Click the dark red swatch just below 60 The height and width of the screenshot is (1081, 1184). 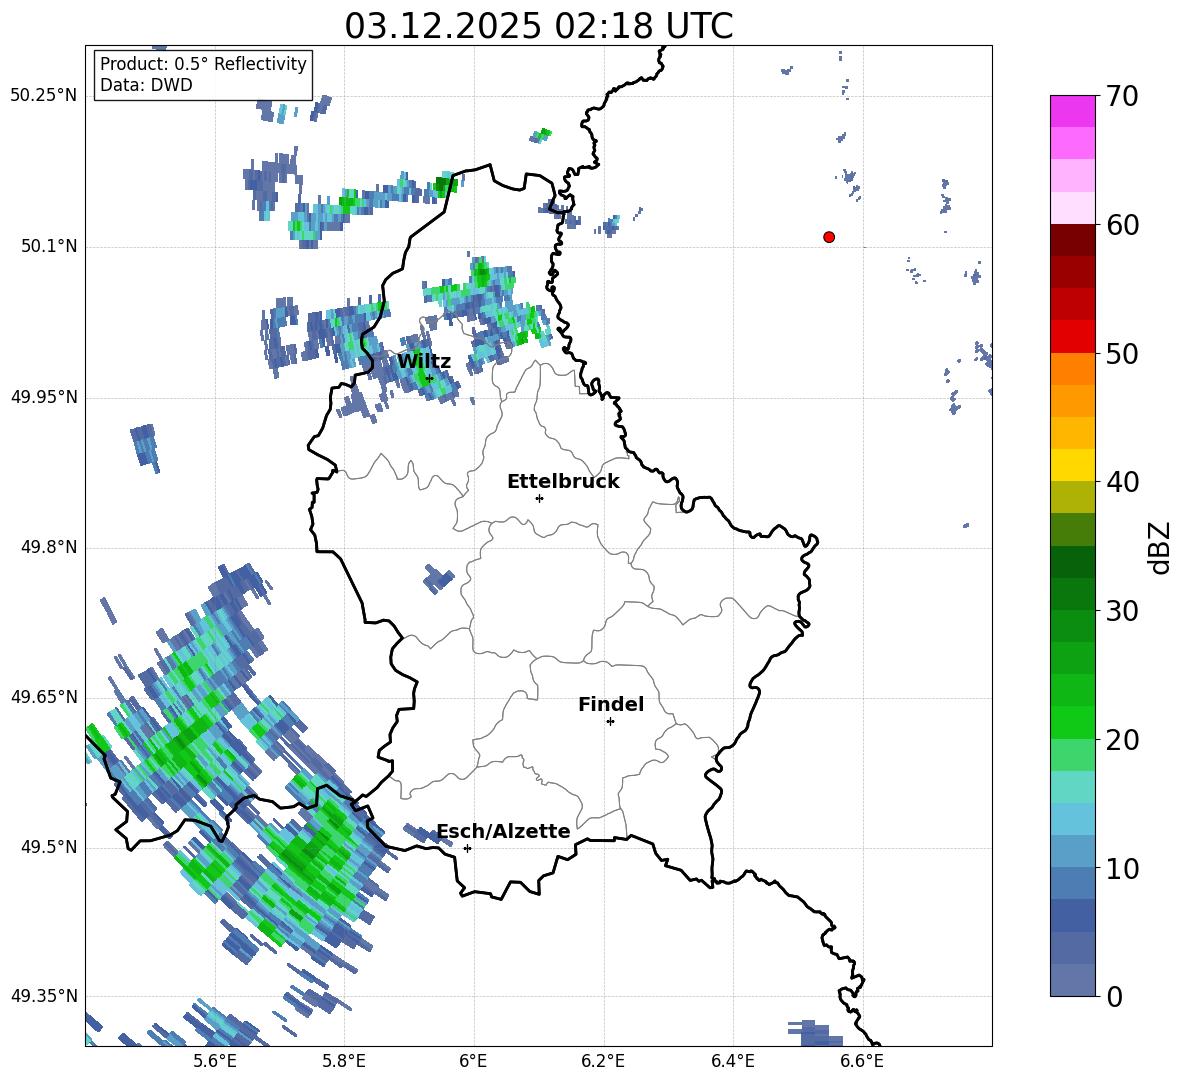[1073, 240]
